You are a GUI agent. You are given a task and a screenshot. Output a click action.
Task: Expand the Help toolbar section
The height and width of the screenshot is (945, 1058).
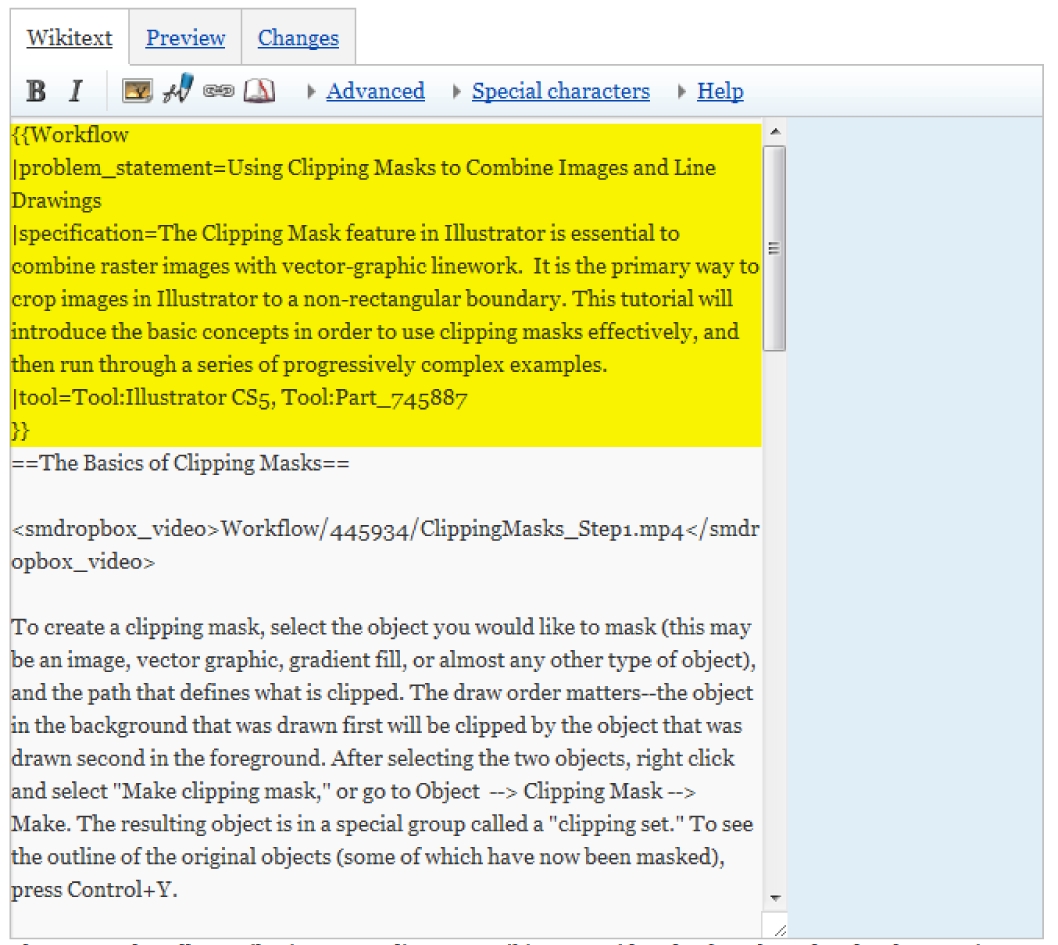[x=720, y=91]
